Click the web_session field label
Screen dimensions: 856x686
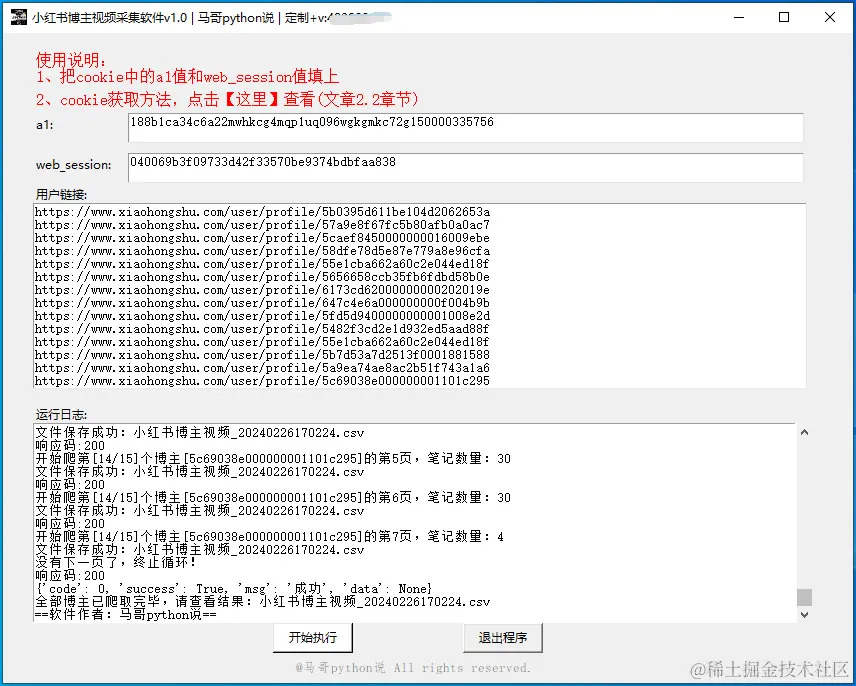point(74,165)
